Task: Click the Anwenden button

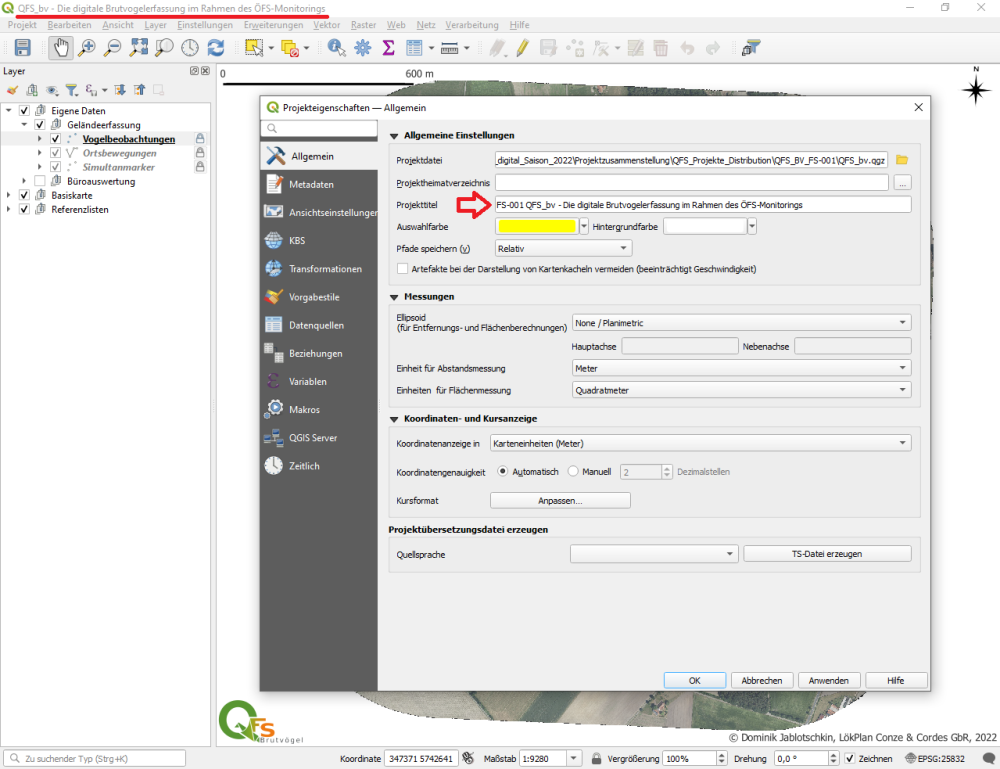Action: point(828,680)
